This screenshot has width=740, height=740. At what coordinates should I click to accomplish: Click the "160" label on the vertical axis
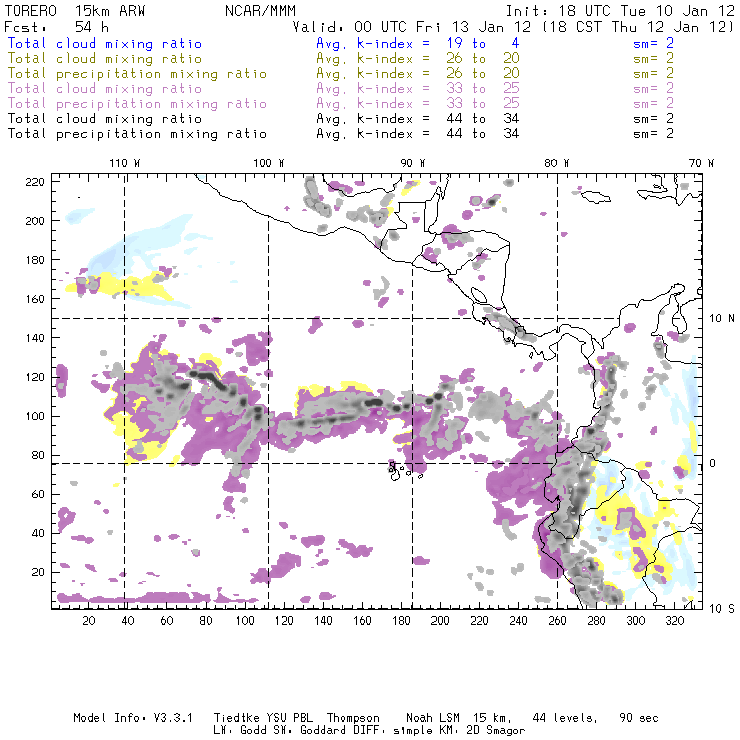35,299
